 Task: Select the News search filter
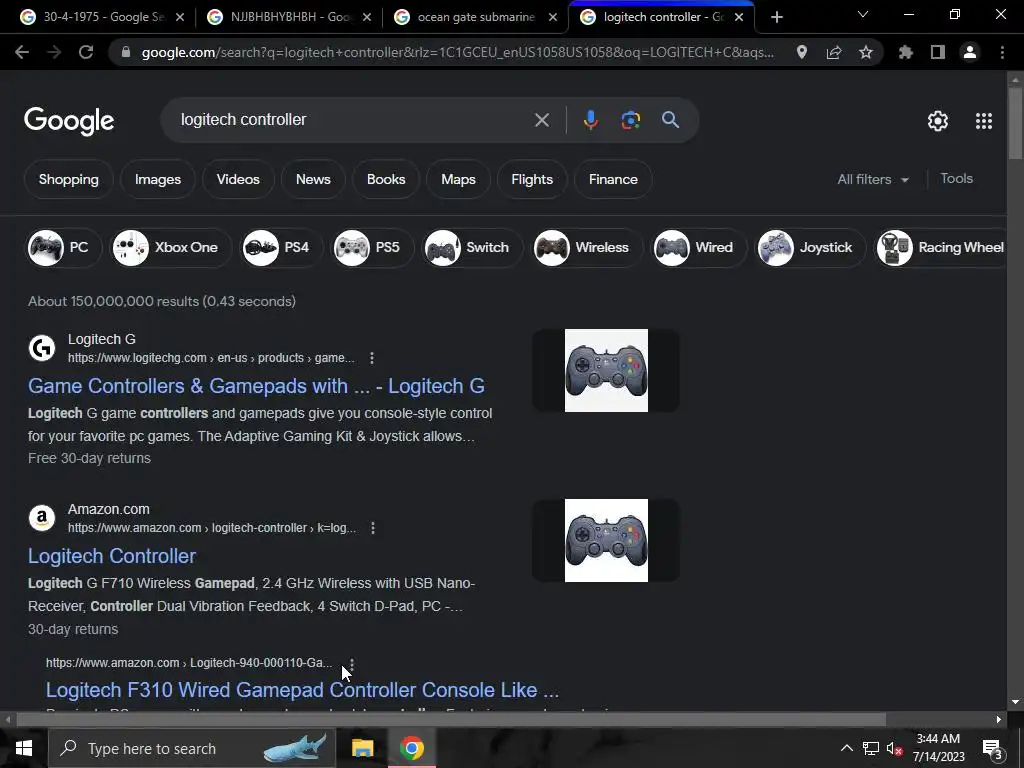click(x=313, y=179)
